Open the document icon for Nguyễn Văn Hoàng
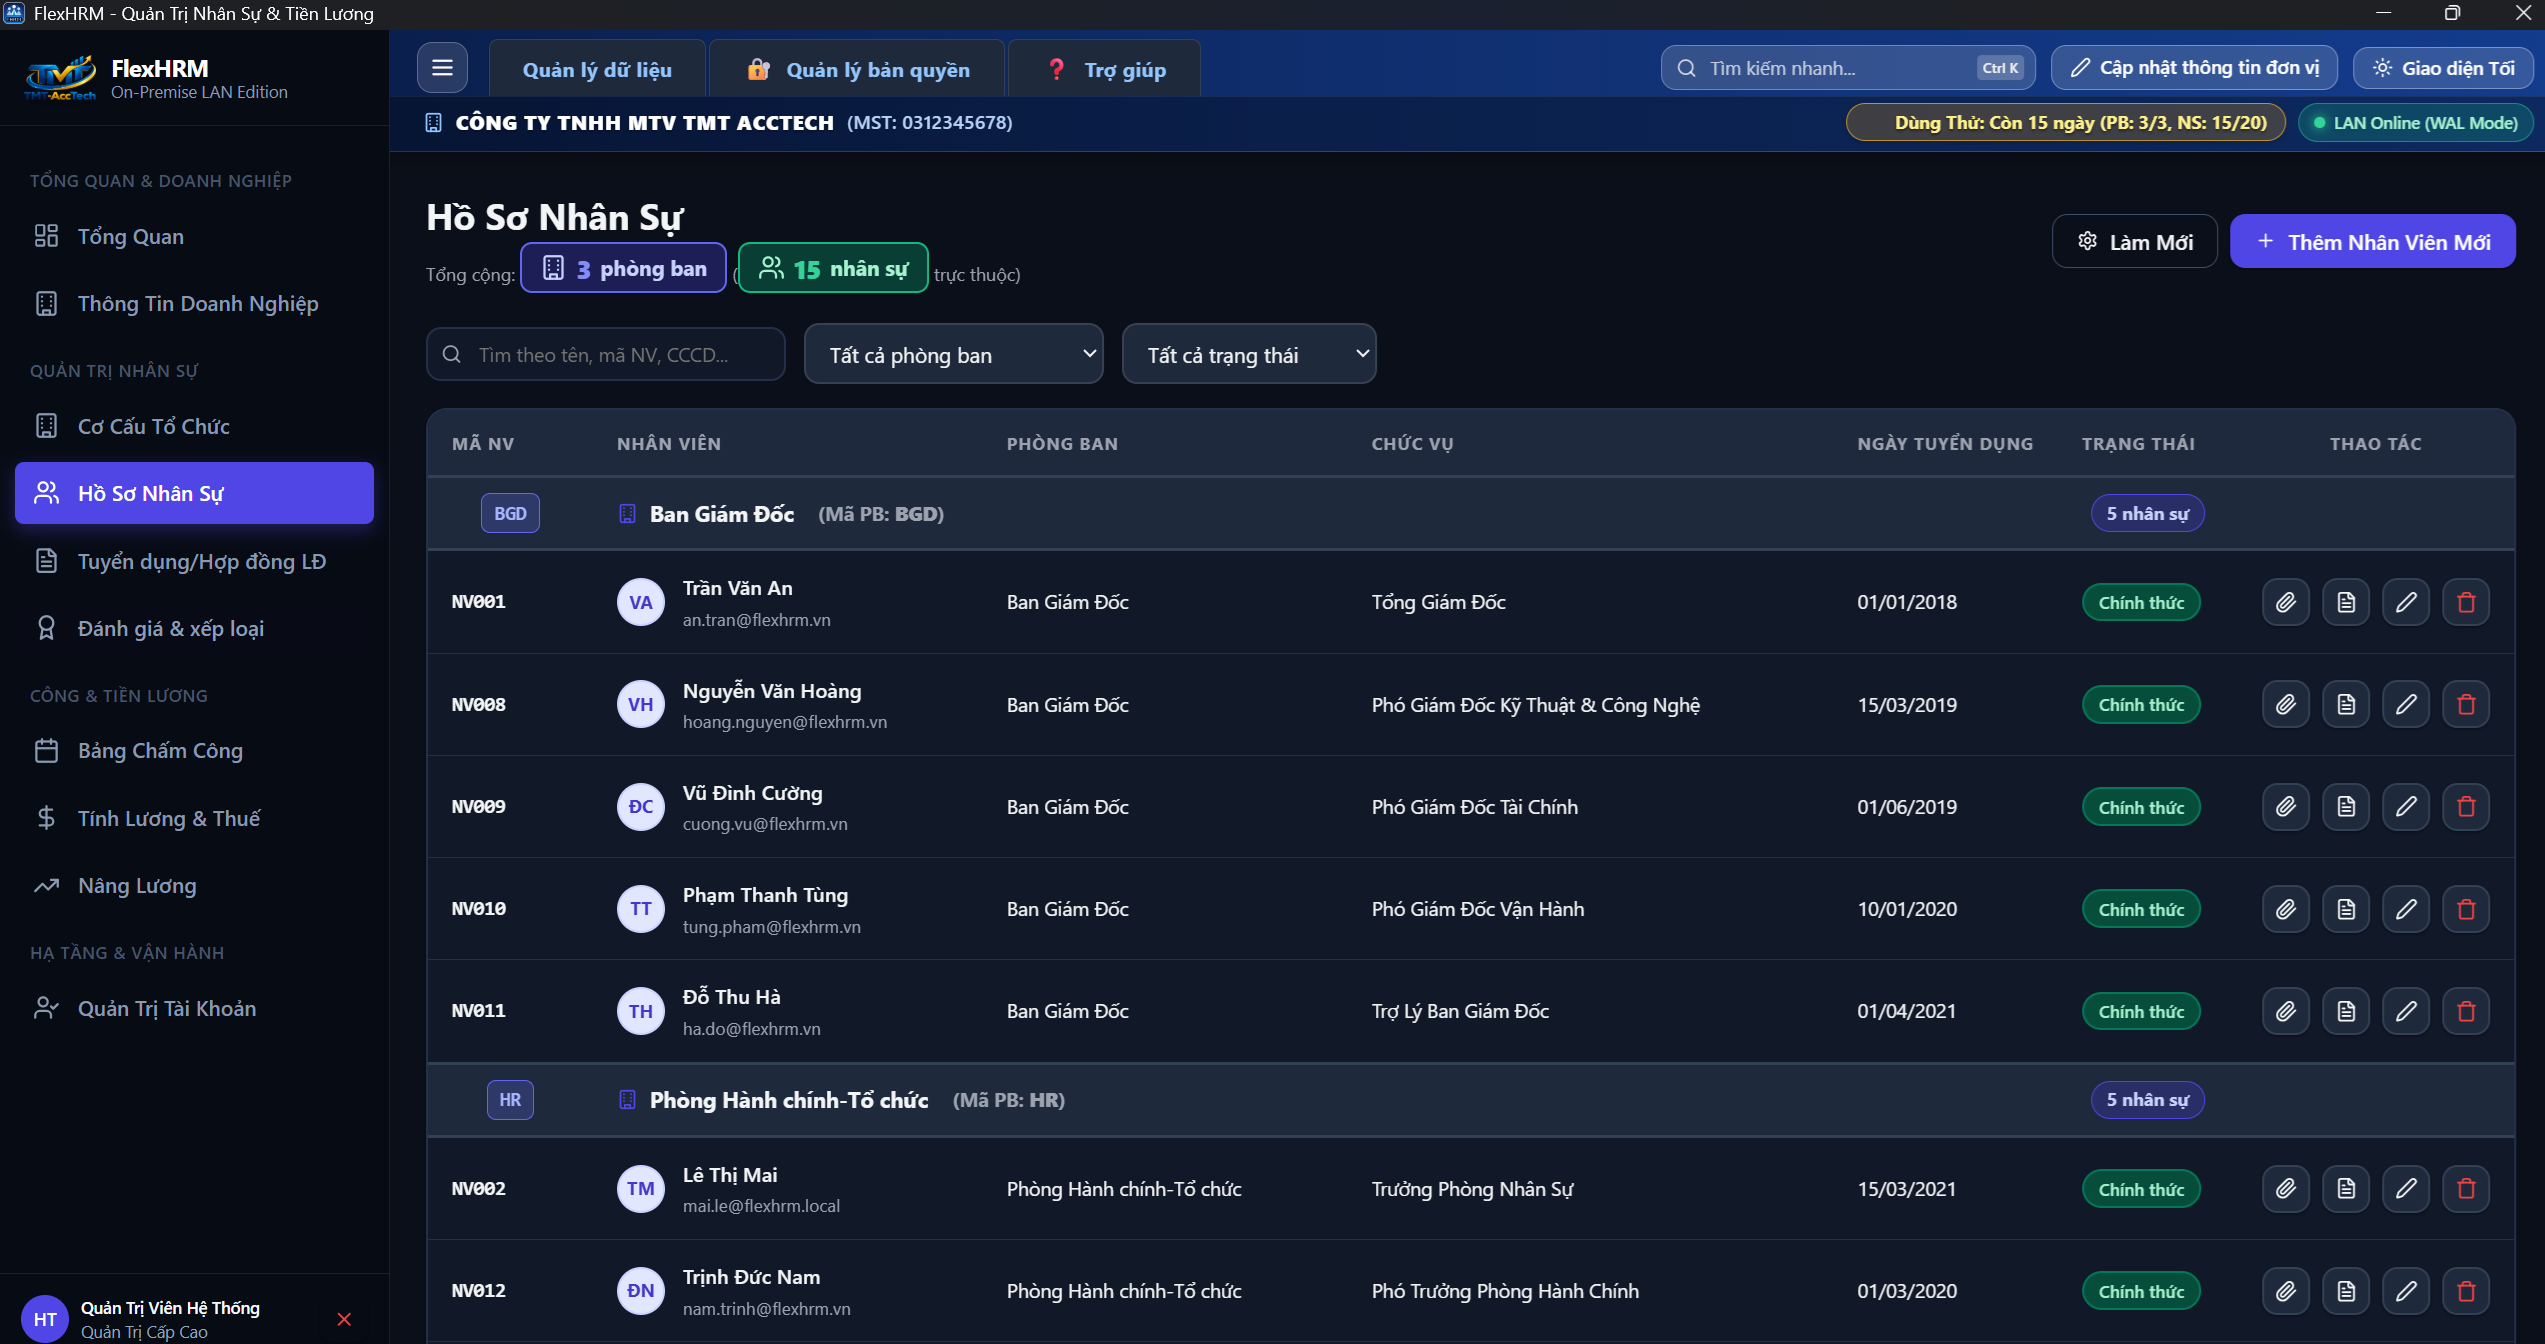Screen dimensions: 2545x1344 pos(2345,704)
